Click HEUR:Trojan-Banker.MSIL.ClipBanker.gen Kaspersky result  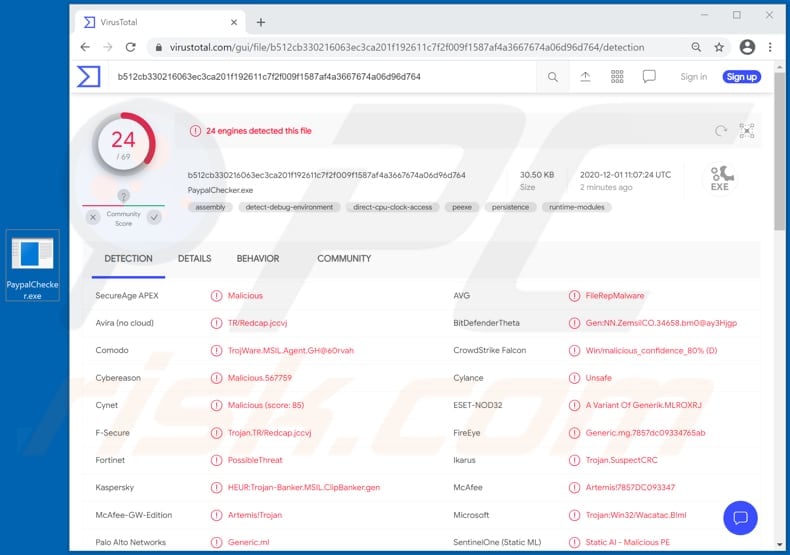304,488
